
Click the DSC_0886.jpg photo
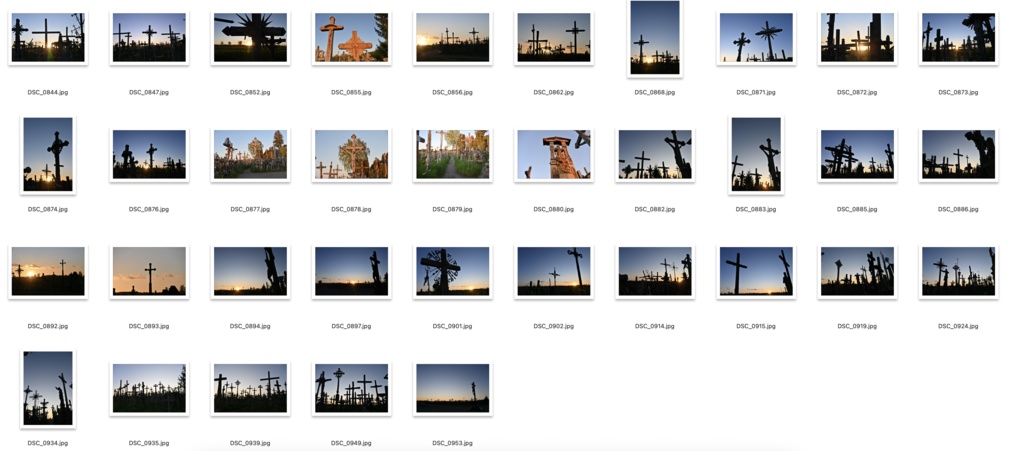coord(959,155)
